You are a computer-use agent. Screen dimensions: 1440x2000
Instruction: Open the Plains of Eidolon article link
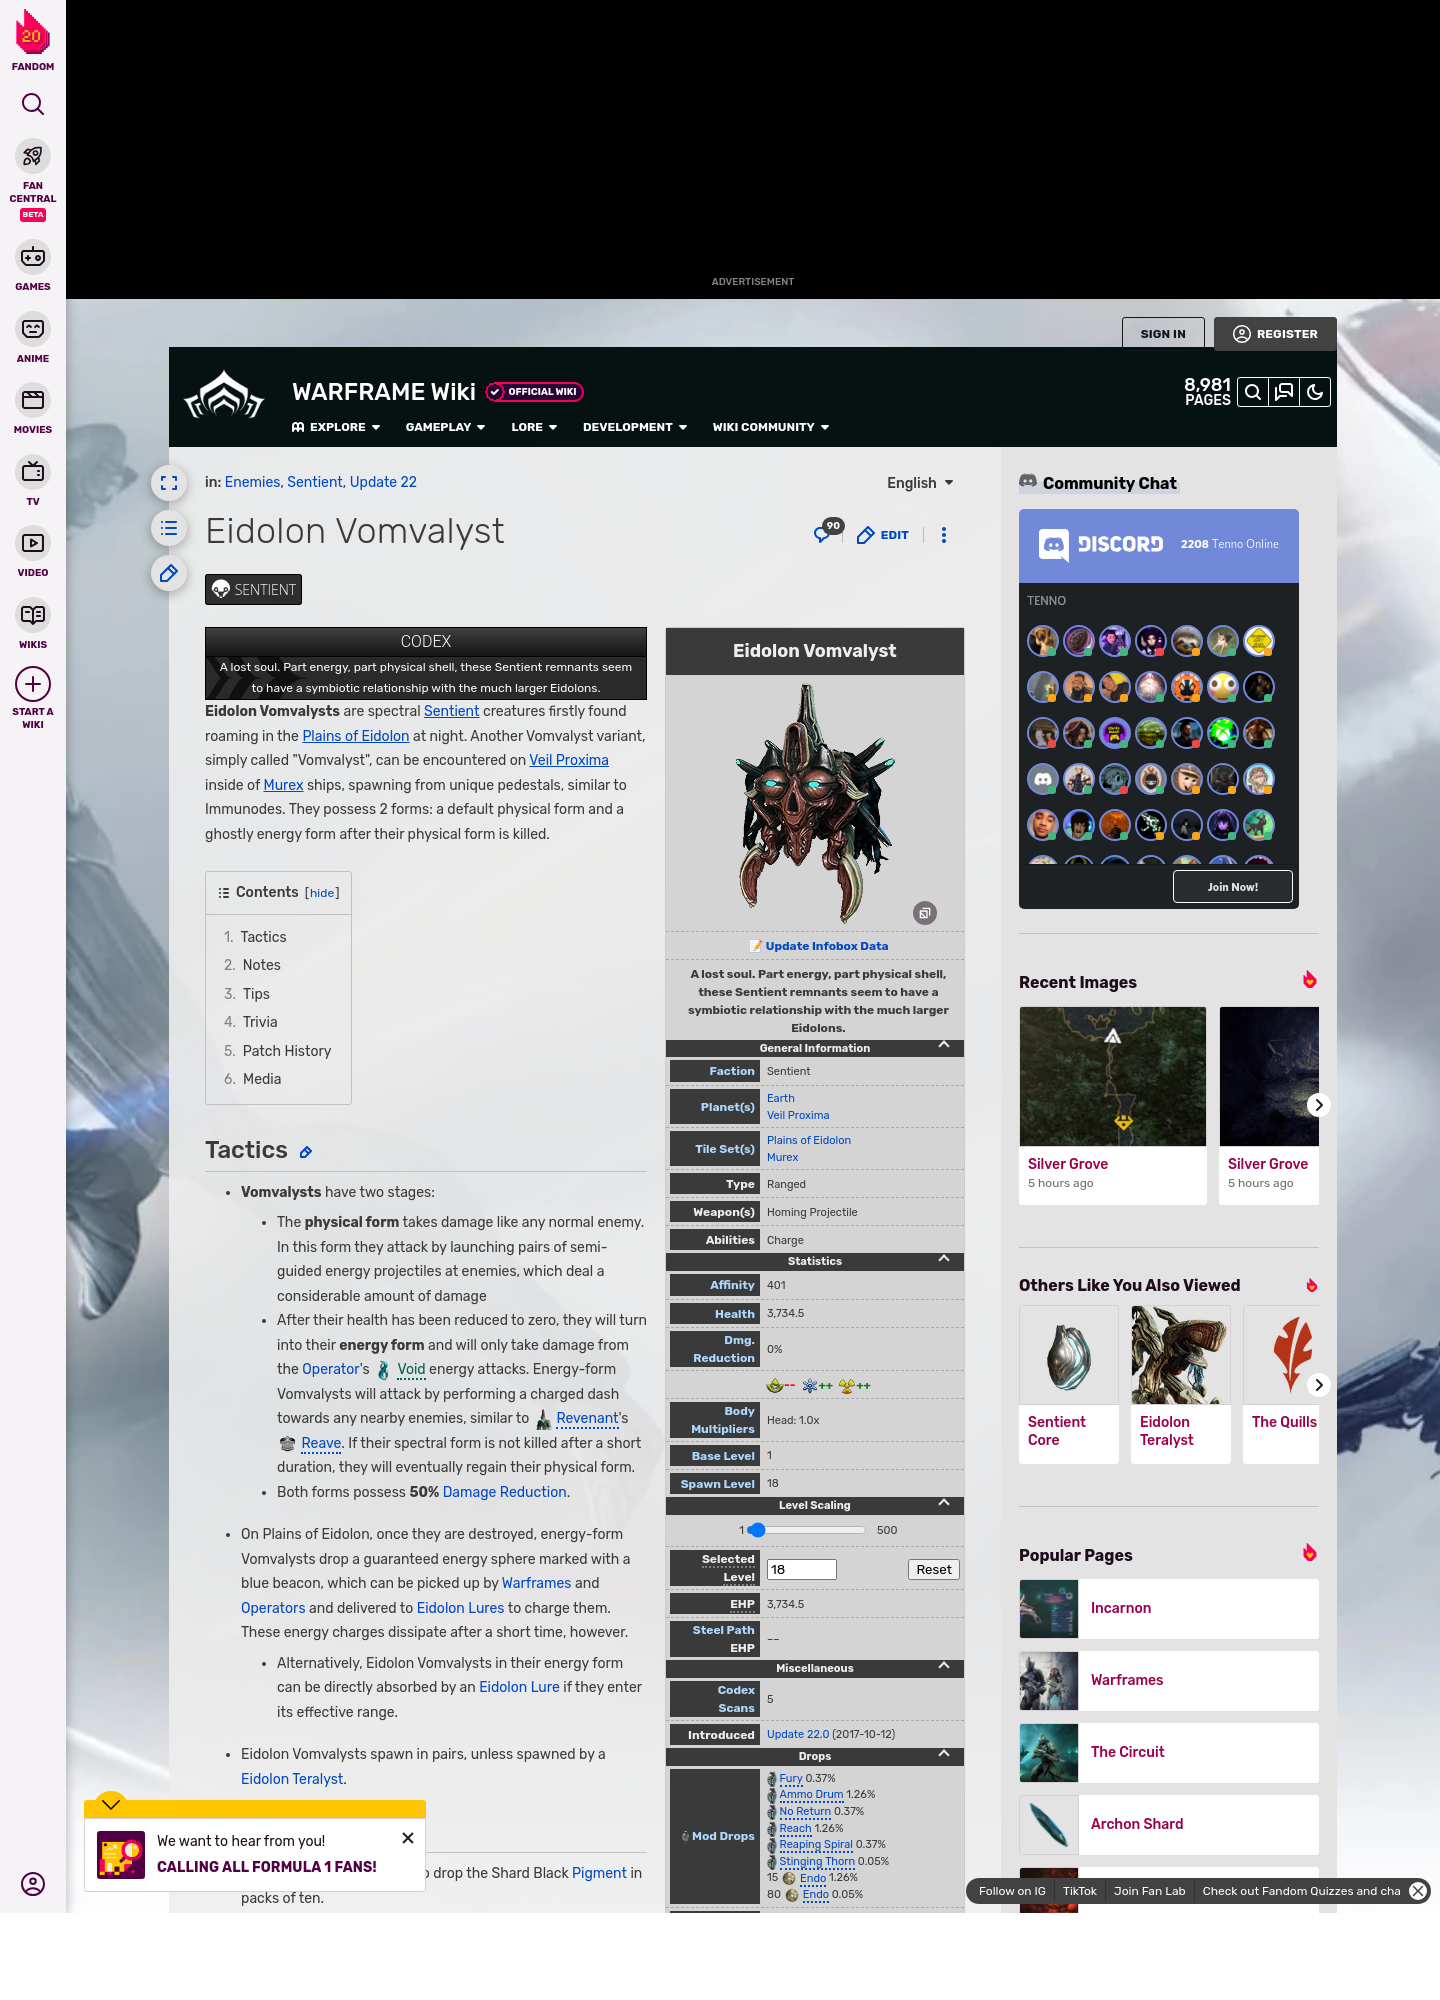356,736
